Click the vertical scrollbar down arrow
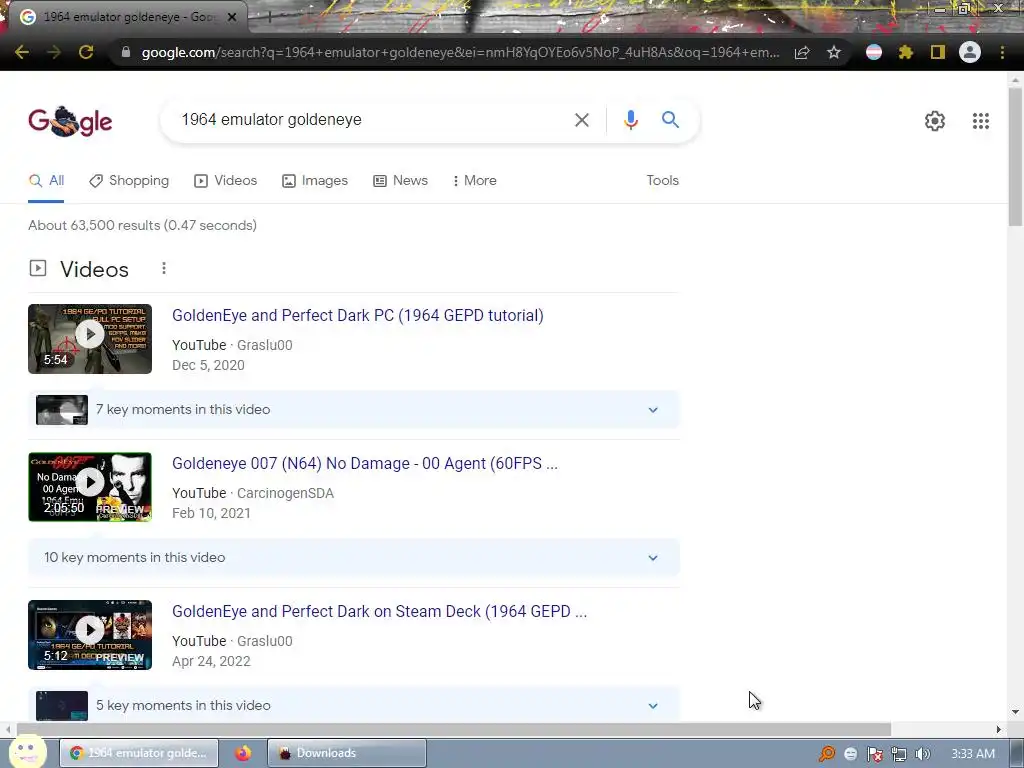The image size is (1024, 768). click(x=1015, y=712)
